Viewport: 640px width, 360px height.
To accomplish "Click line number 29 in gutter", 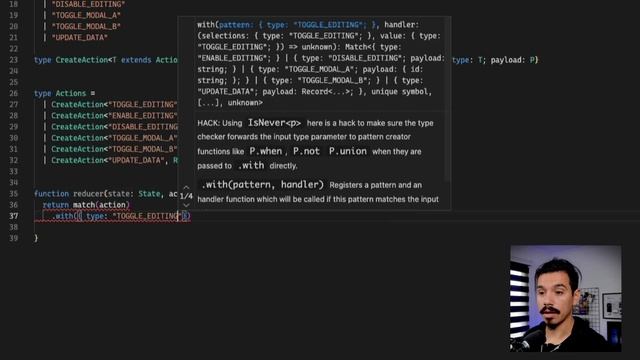I will 14,127.
